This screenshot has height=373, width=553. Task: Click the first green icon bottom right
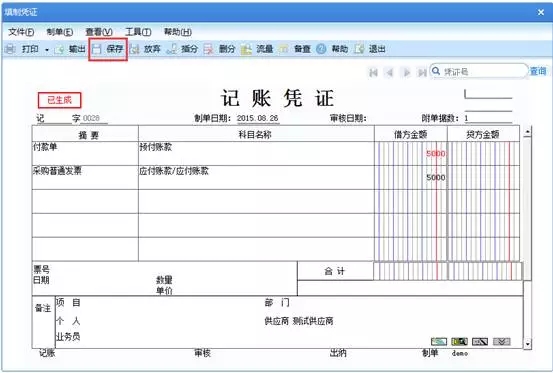tap(439, 341)
